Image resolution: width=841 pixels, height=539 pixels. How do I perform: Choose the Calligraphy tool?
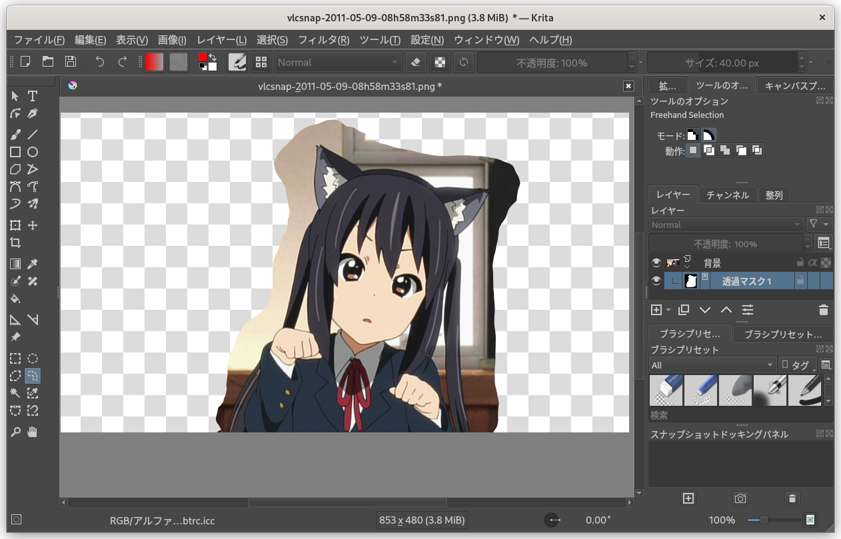(x=33, y=113)
